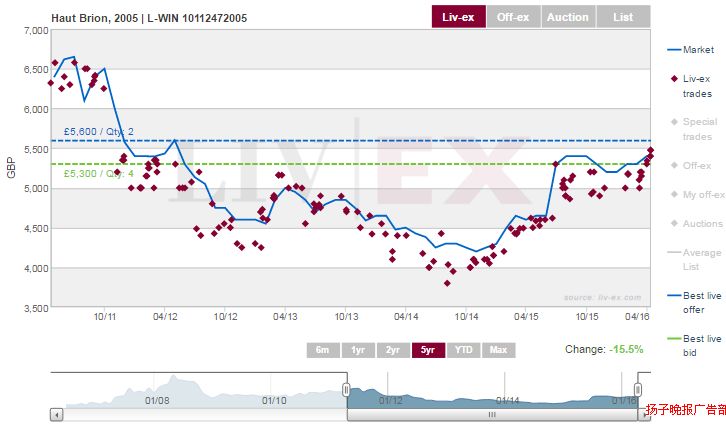The height and width of the screenshot is (426, 726).
Task: Toggle the Best live bid legend line
Action: (694, 345)
